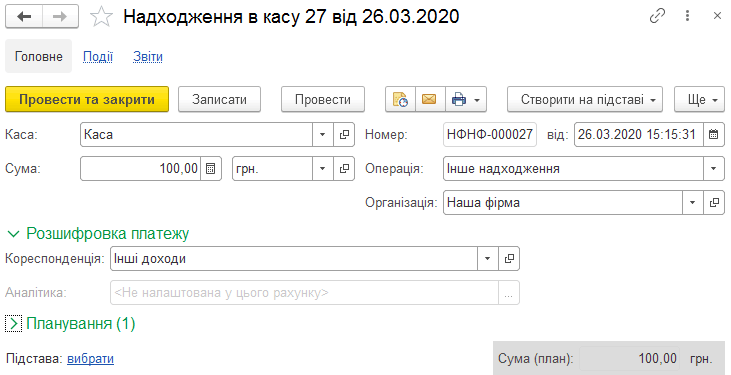Open the calculator for Сума

[211, 168]
